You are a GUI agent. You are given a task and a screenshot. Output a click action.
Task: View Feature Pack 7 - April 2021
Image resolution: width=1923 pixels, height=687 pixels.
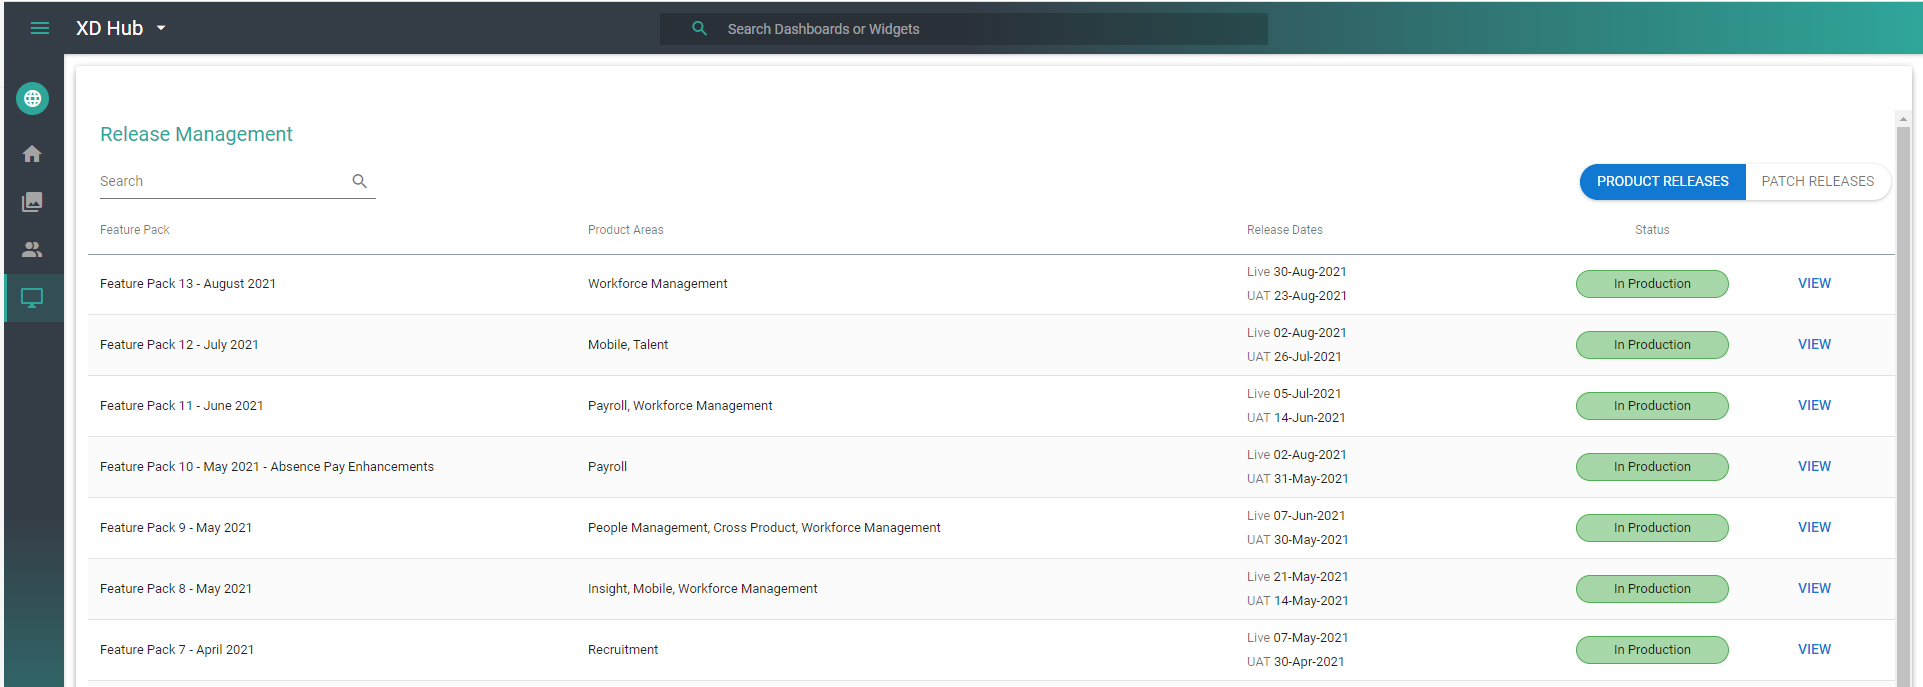1814,649
